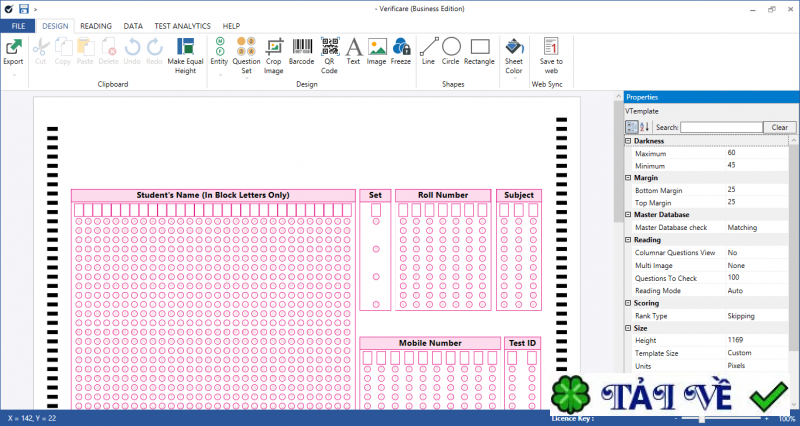Click the Verificare app logo icon
This screenshot has height=426, width=800.
(x=9, y=9)
